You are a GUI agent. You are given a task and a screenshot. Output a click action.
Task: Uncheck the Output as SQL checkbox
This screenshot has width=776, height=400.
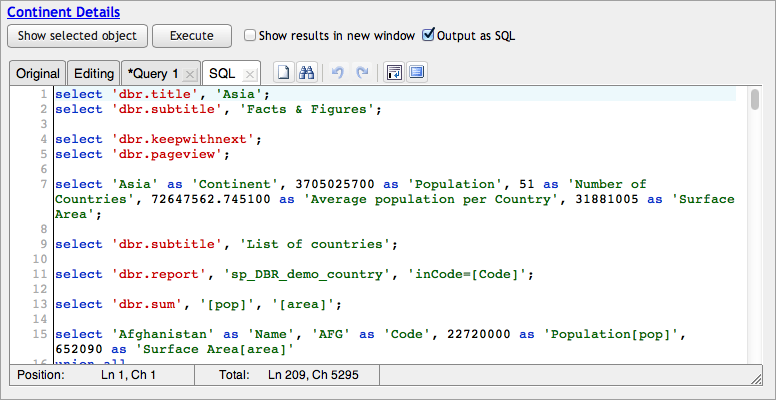(429, 35)
